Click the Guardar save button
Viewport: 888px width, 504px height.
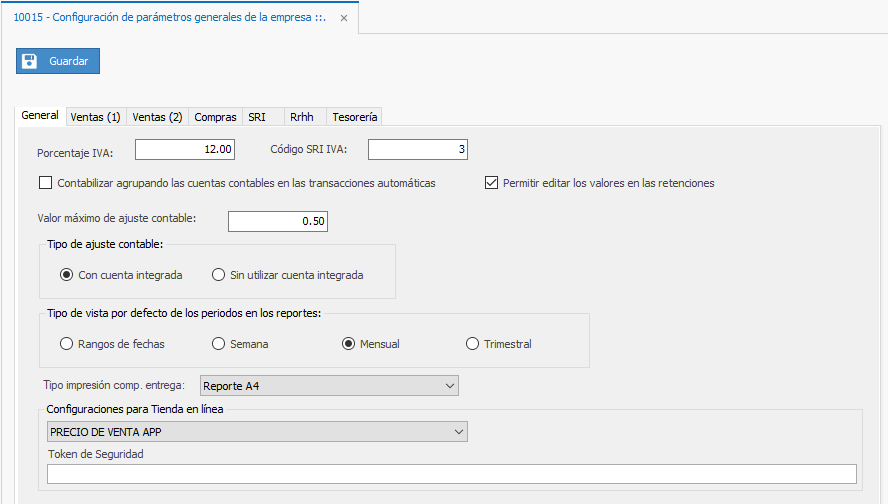[x=58, y=61]
